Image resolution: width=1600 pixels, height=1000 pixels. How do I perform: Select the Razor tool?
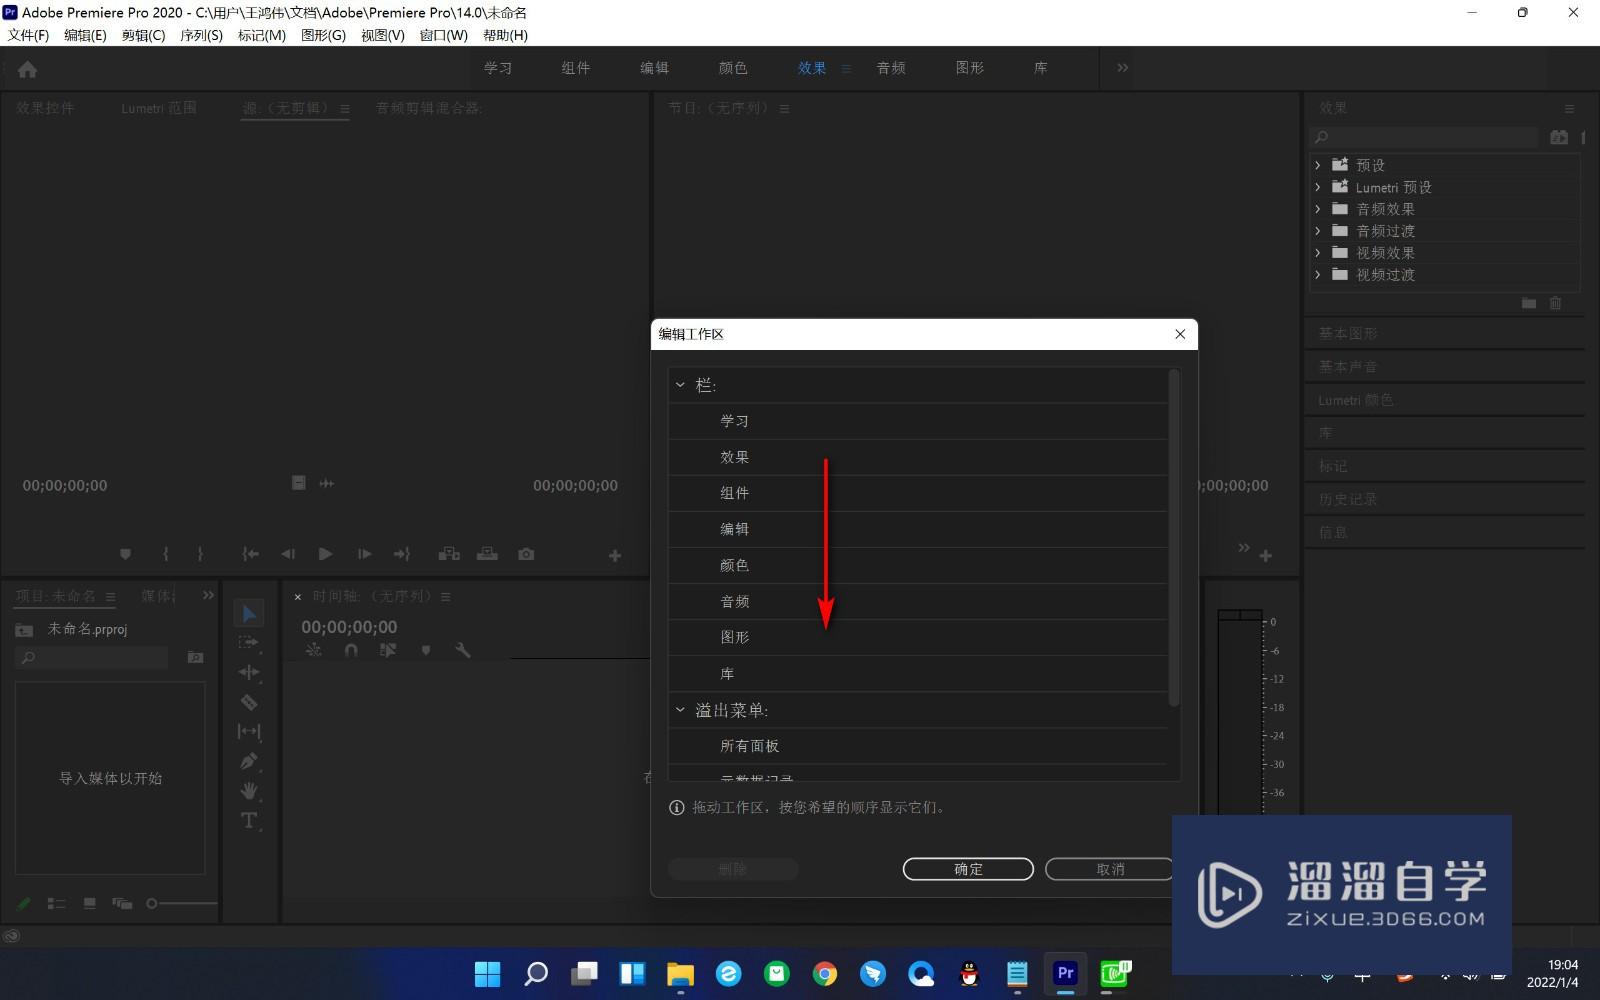click(249, 702)
